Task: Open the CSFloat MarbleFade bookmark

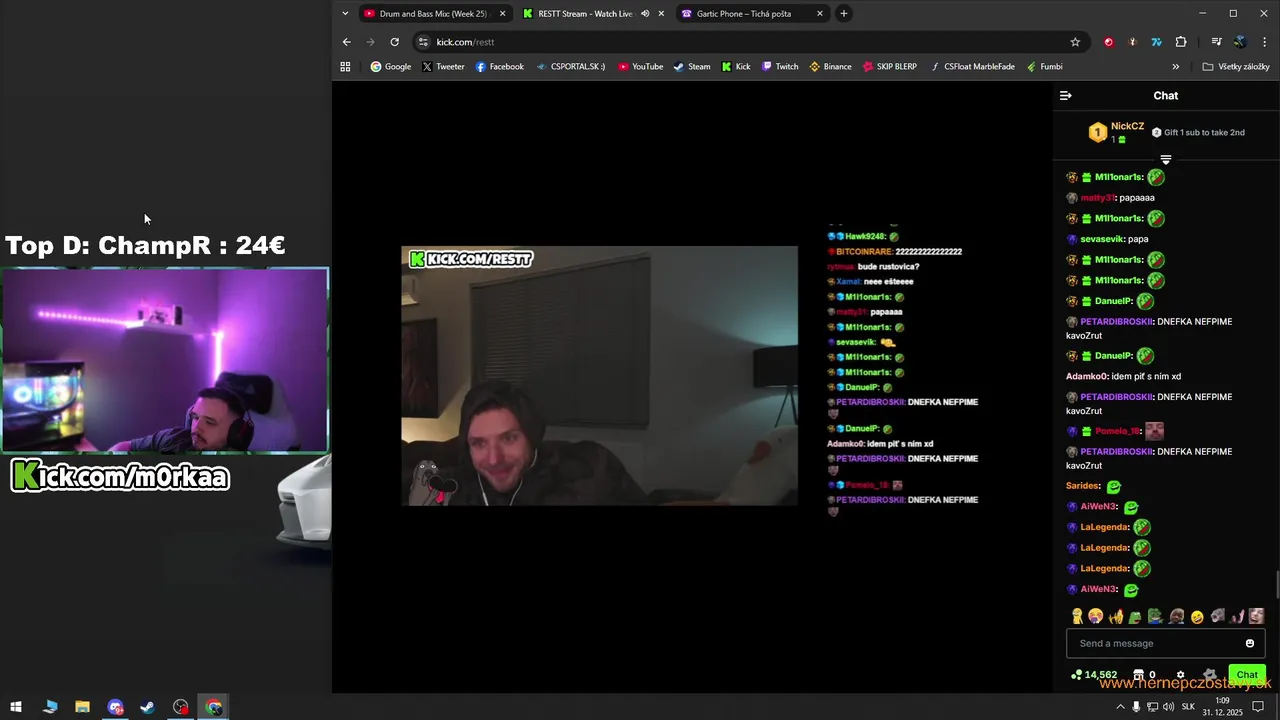Action: click(971, 67)
